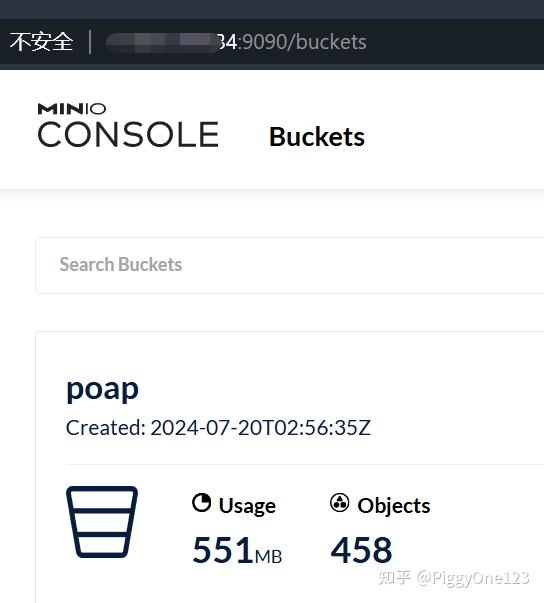Click the 458 objects count
544x603 pixels.
pos(361,550)
